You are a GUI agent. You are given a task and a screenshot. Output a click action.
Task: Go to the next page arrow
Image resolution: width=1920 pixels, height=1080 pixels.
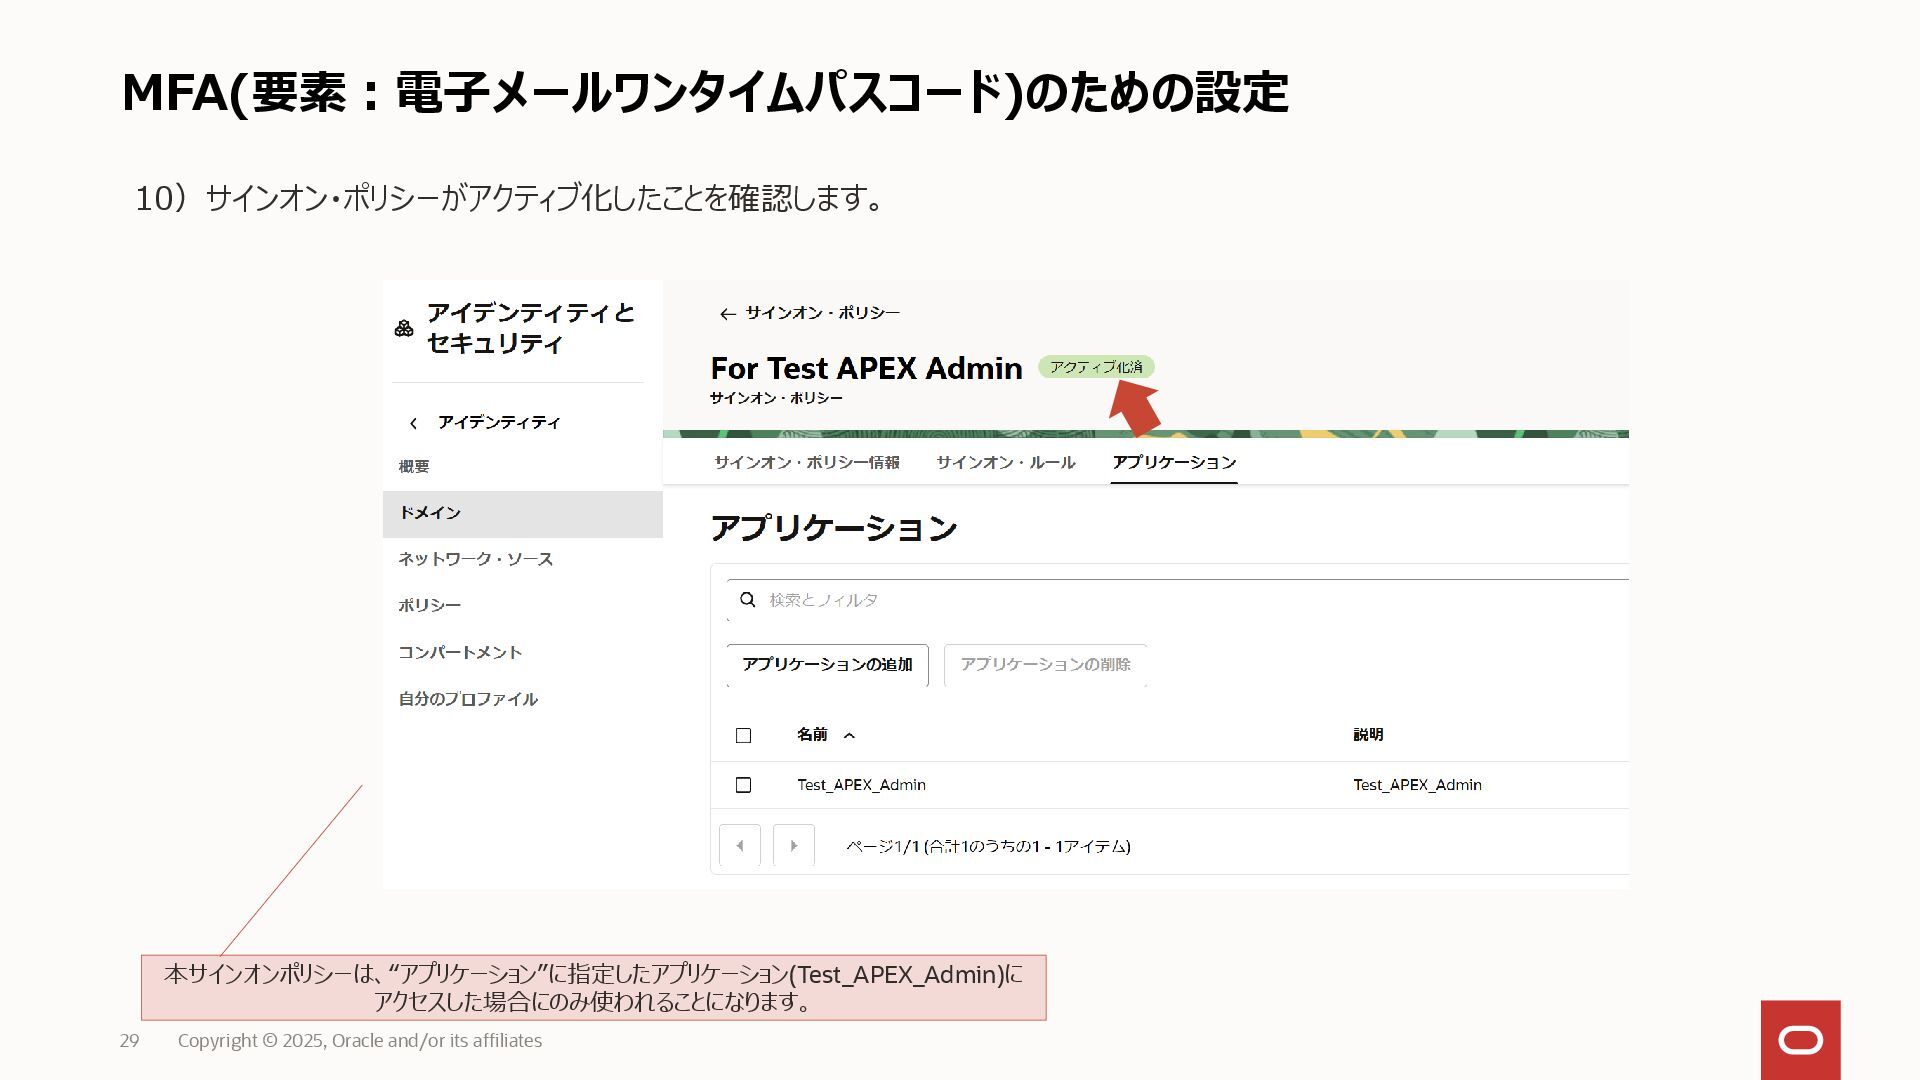click(794, 846)
